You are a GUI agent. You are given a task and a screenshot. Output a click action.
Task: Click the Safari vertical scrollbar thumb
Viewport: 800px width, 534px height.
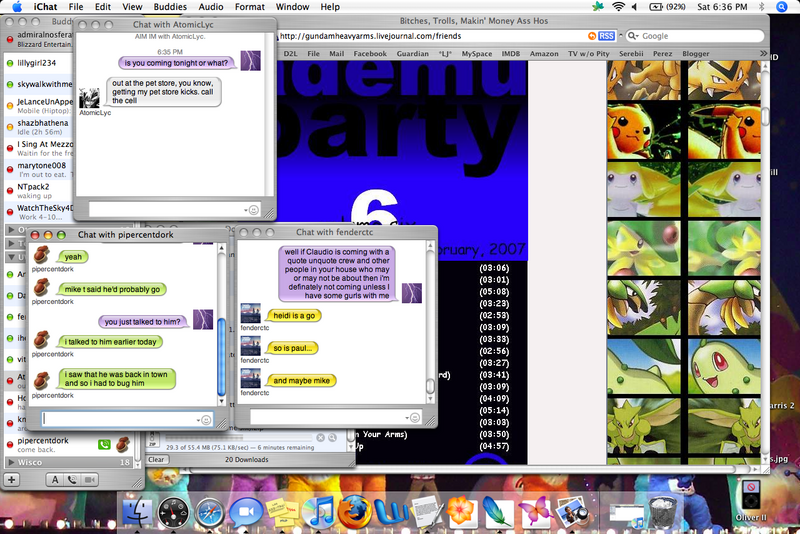point(765,116)
